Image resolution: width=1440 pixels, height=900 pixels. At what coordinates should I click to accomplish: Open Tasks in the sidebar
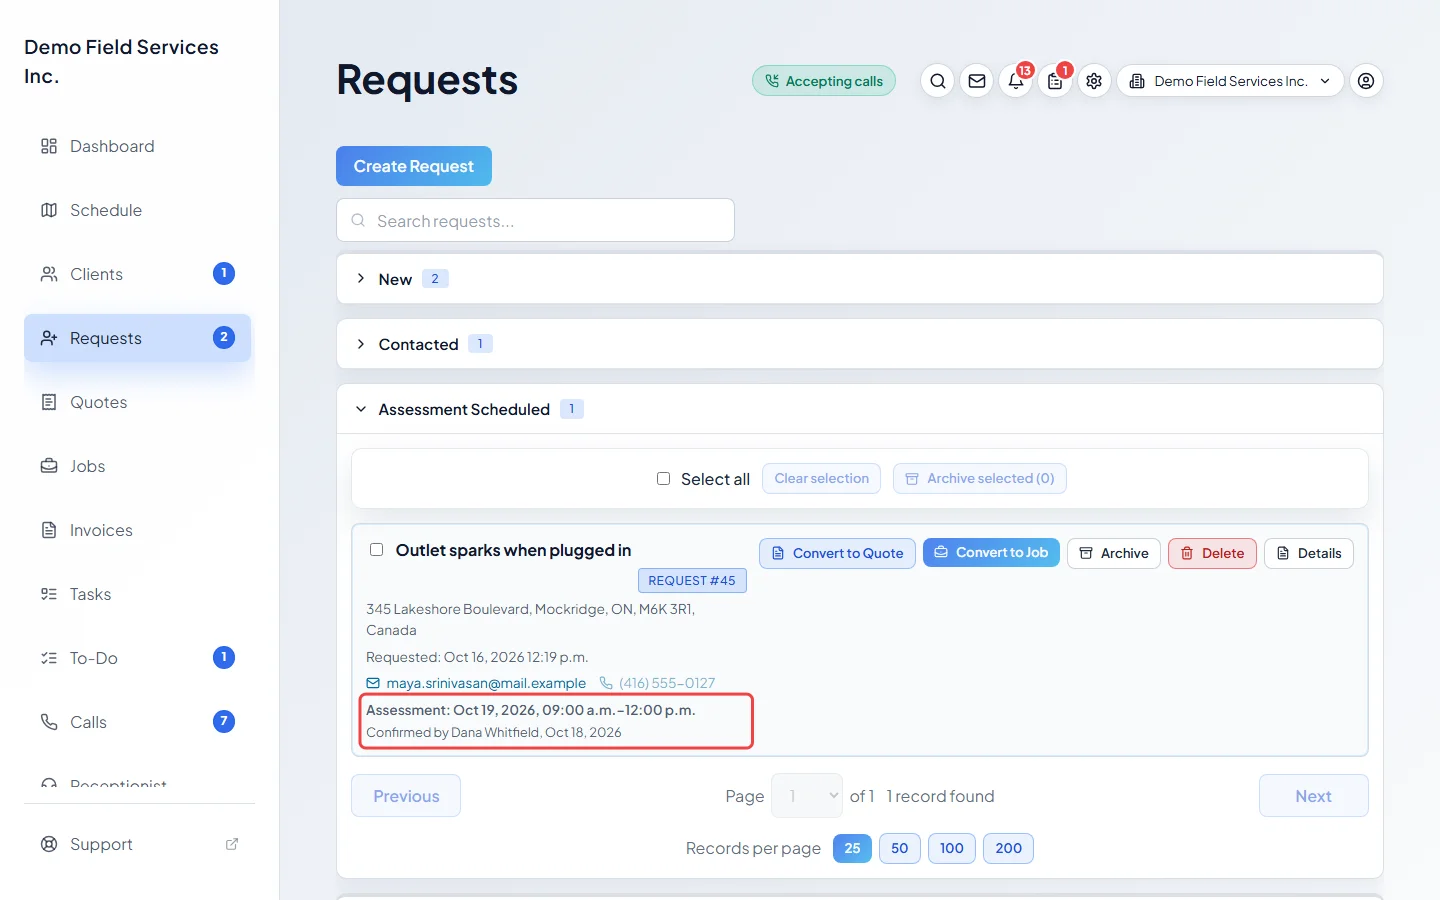tap(137, 594)
